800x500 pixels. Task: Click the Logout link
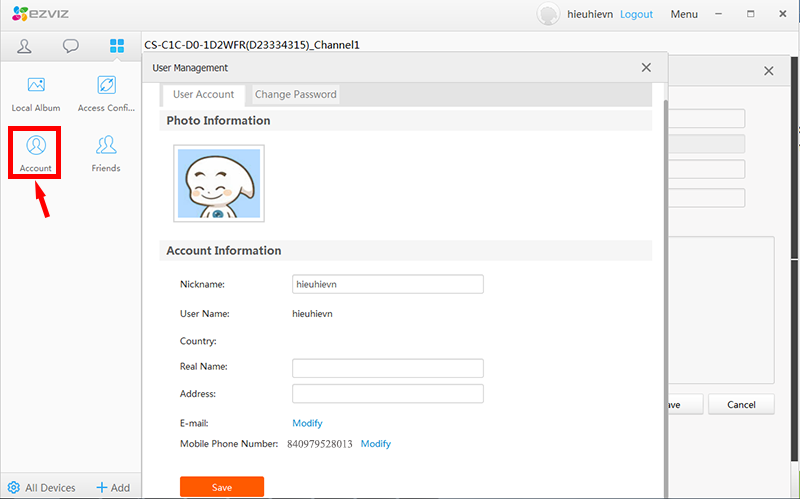click(636, 14)
